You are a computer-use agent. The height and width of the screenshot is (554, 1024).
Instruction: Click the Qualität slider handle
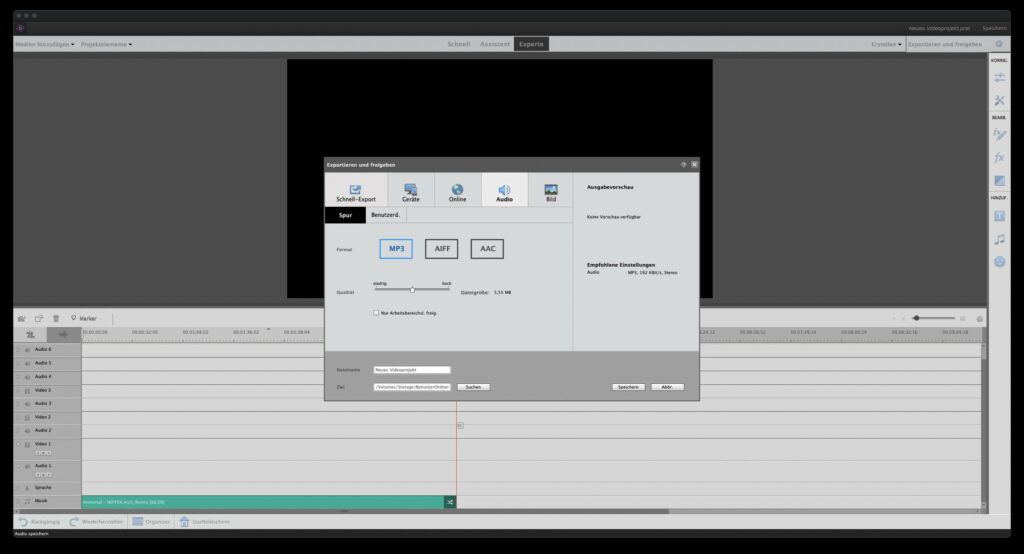[412, 290]
